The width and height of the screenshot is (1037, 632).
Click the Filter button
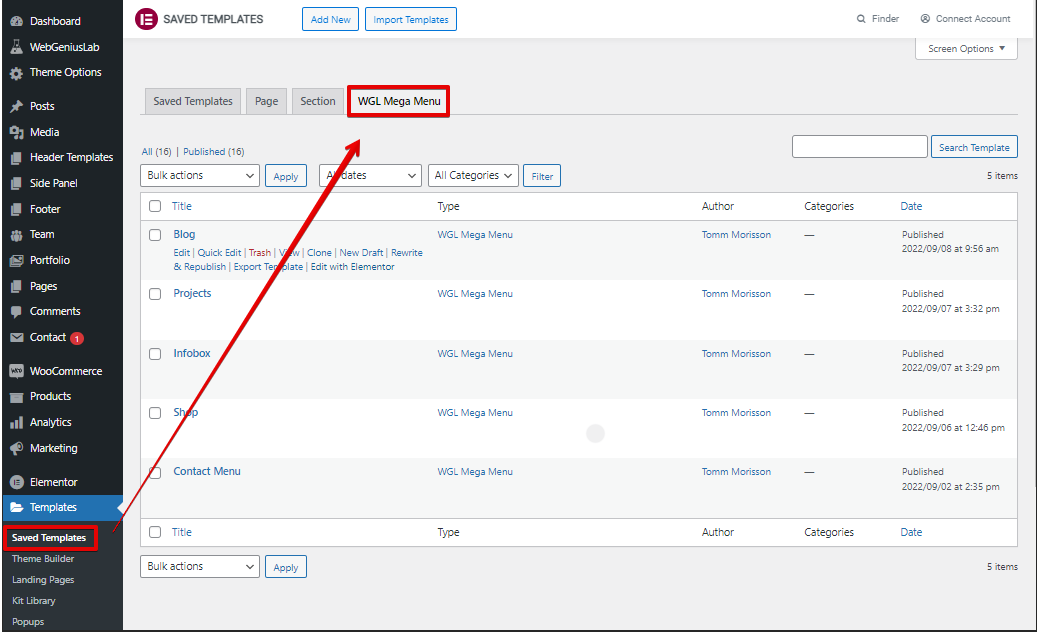tap(542, 176)
